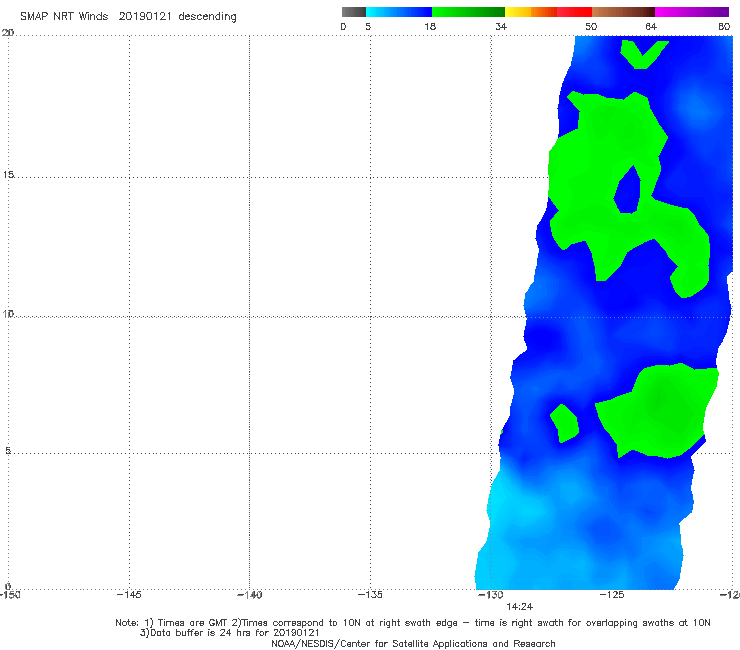The height and width of the screenshot is (650, 740).
Task: Click the light-blue segment of the wind color bar
Action: [399, 12]
